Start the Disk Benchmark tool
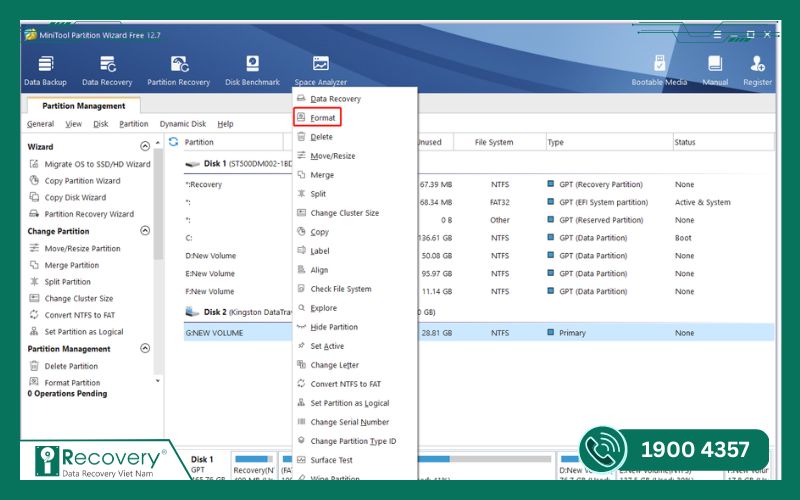Viewport: 800px width, 500px height. pyautogui.click(x=253, y=71)
